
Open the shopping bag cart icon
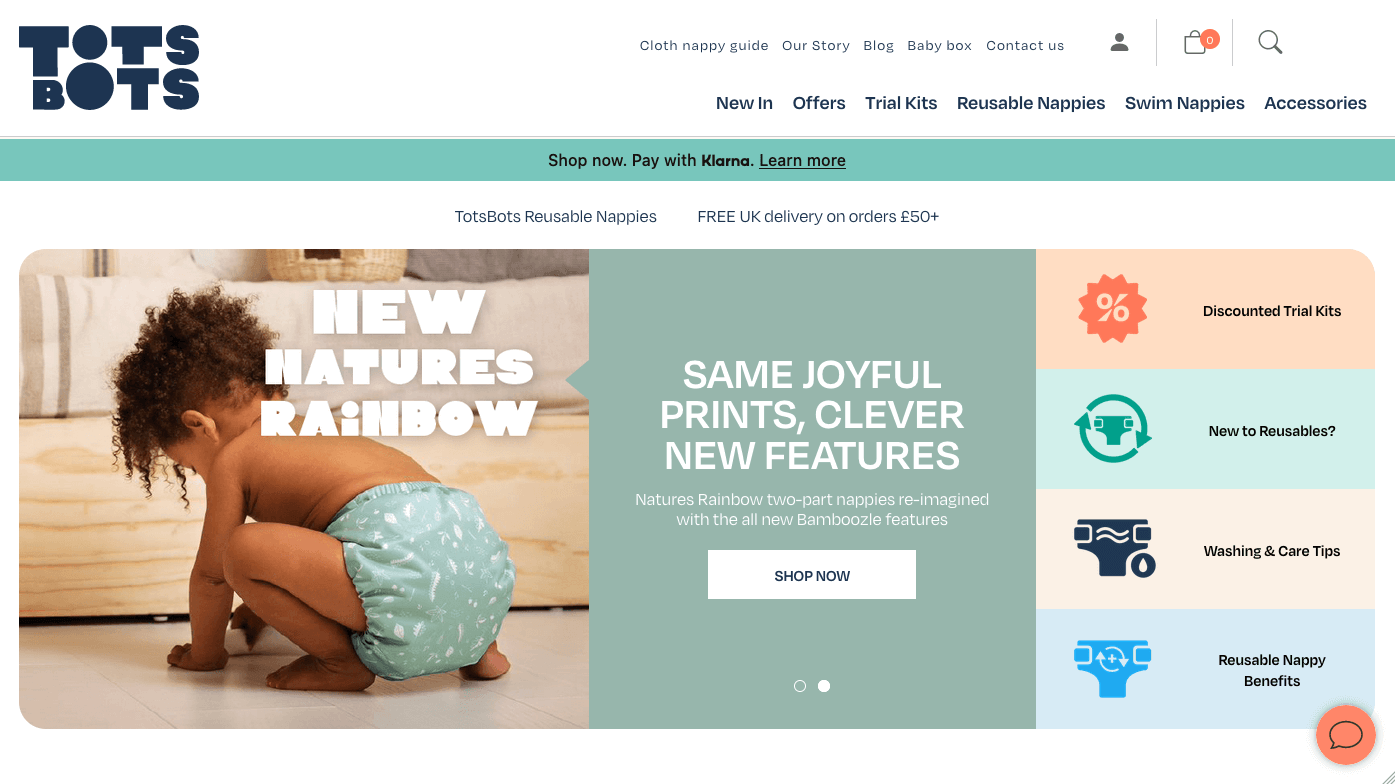pyautogui.click(x=1197, y=42)
